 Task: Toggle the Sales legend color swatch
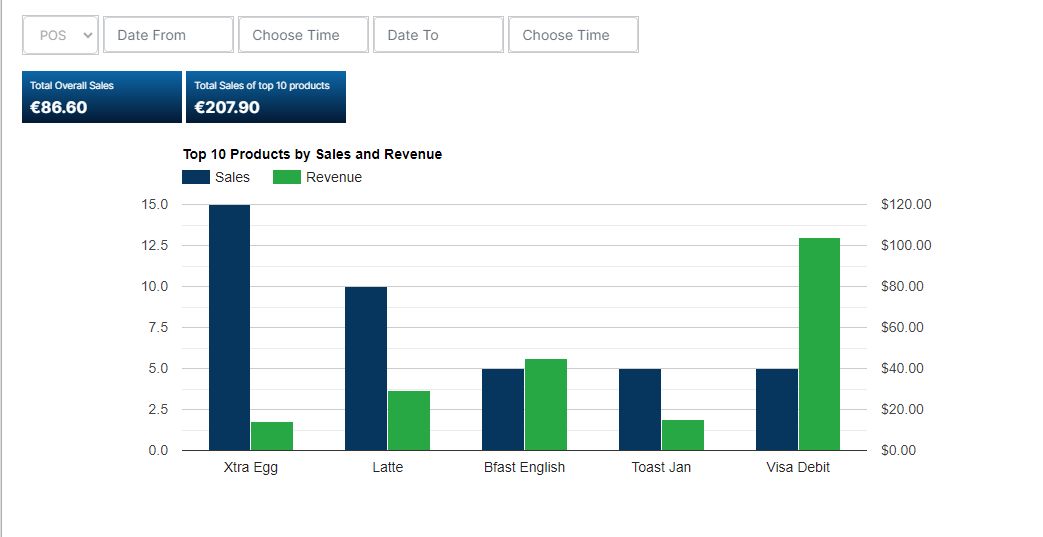click(x=195, y=177)
